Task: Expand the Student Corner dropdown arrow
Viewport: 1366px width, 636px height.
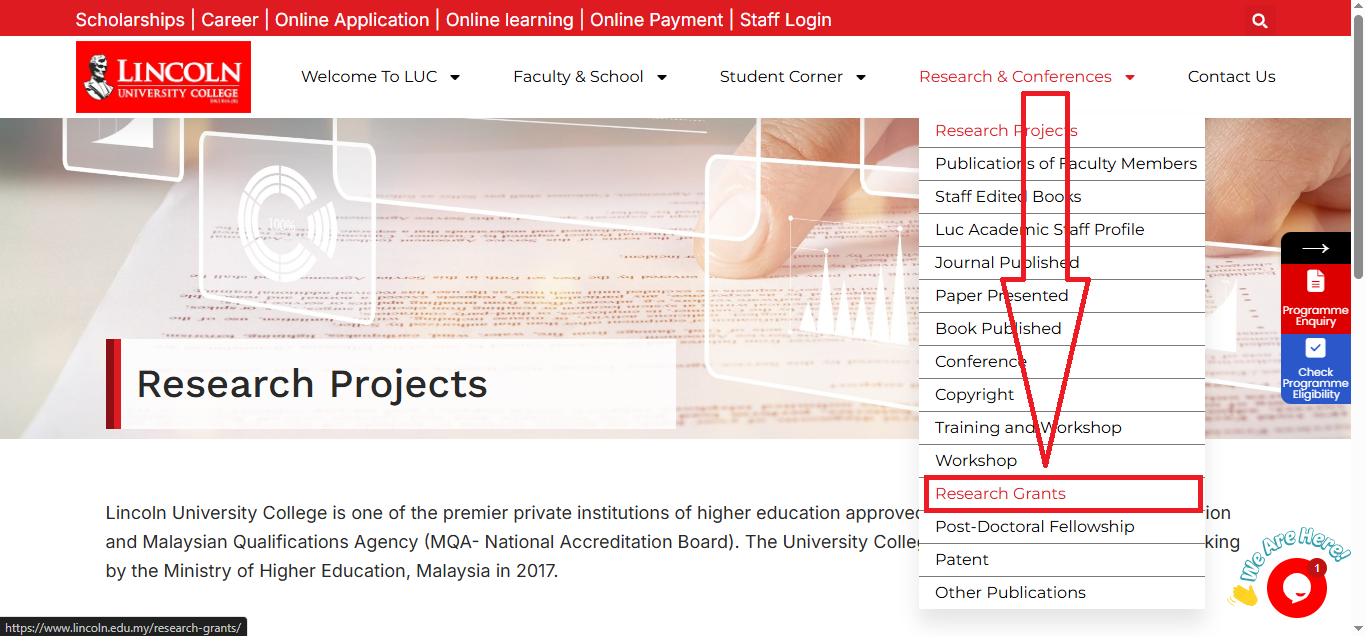Action: (x=861, y=77)
